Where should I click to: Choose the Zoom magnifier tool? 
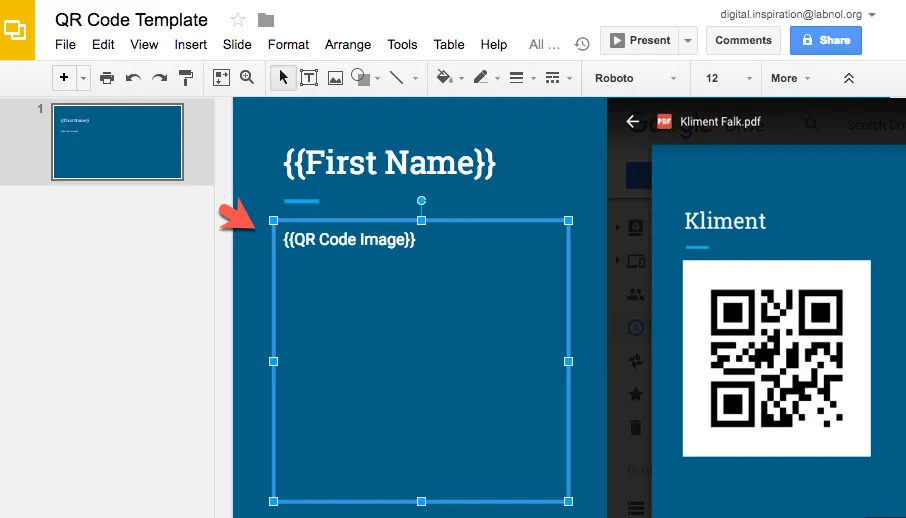[x=247, y=77]
